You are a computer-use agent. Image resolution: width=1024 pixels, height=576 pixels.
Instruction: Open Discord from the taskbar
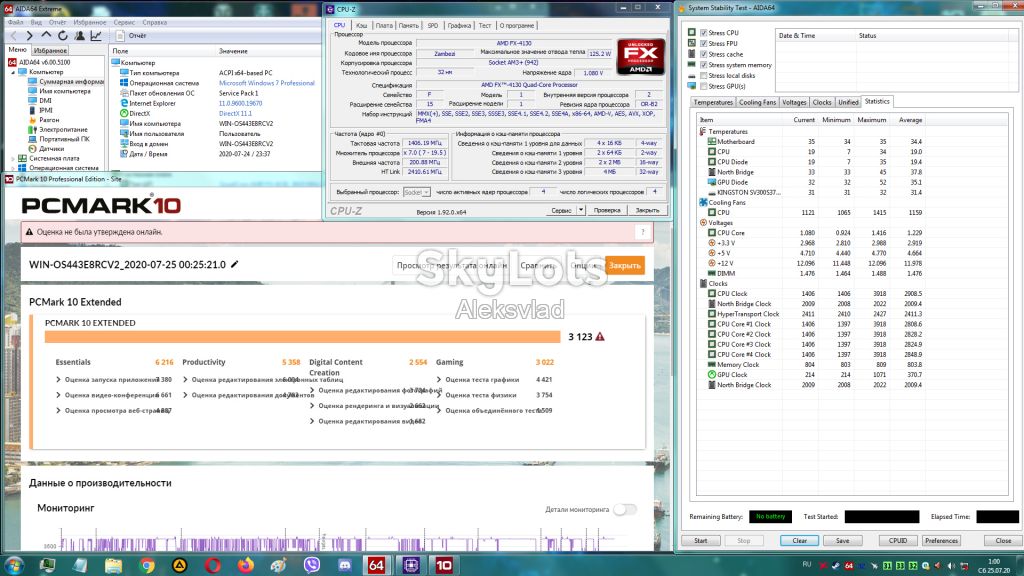click(x=345, y=566)
